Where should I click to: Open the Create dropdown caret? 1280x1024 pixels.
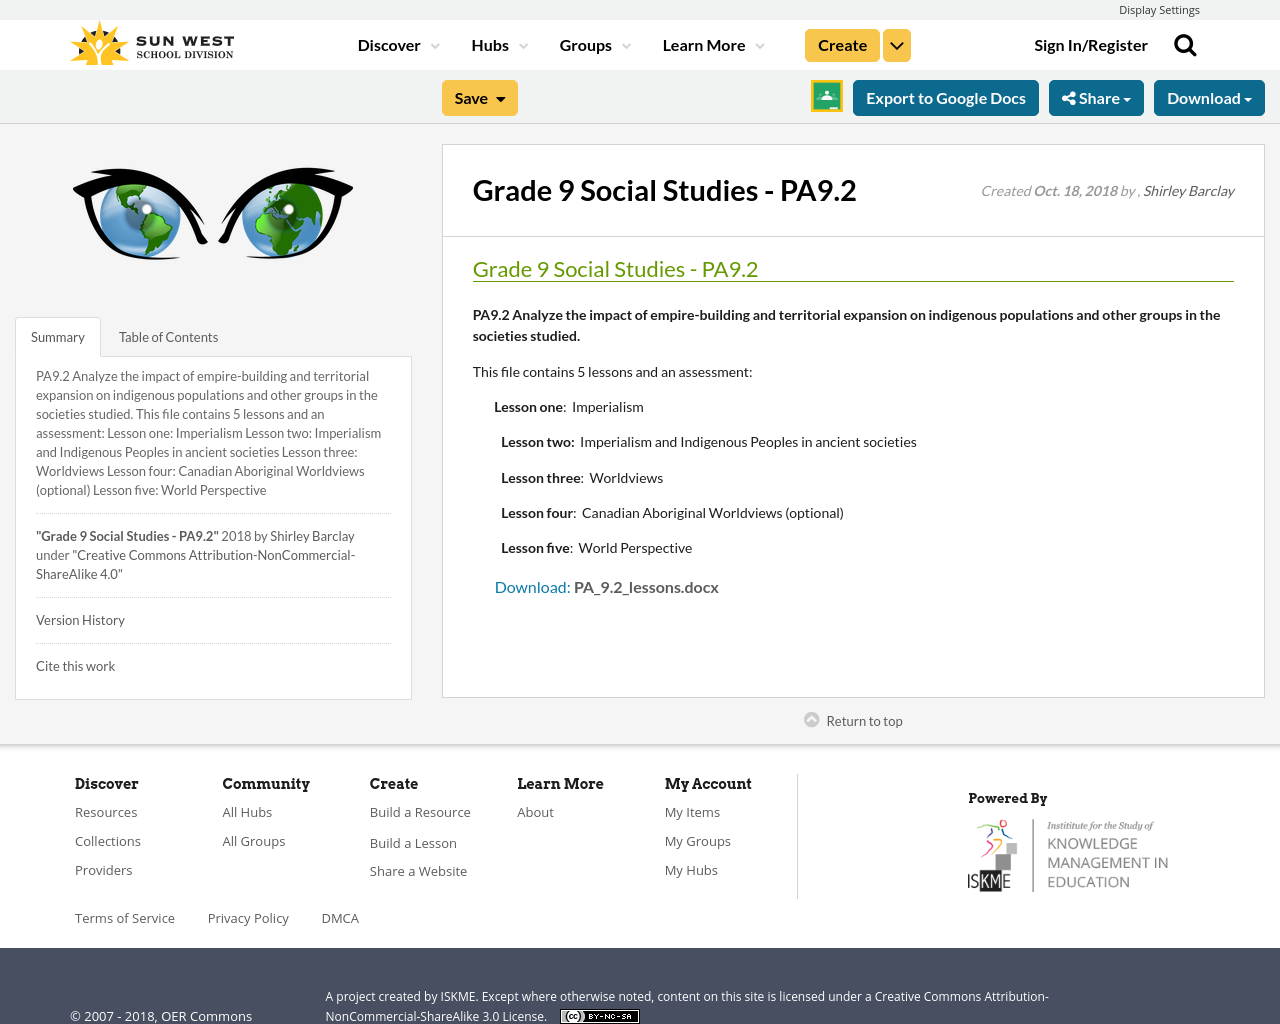click(896, 43)
